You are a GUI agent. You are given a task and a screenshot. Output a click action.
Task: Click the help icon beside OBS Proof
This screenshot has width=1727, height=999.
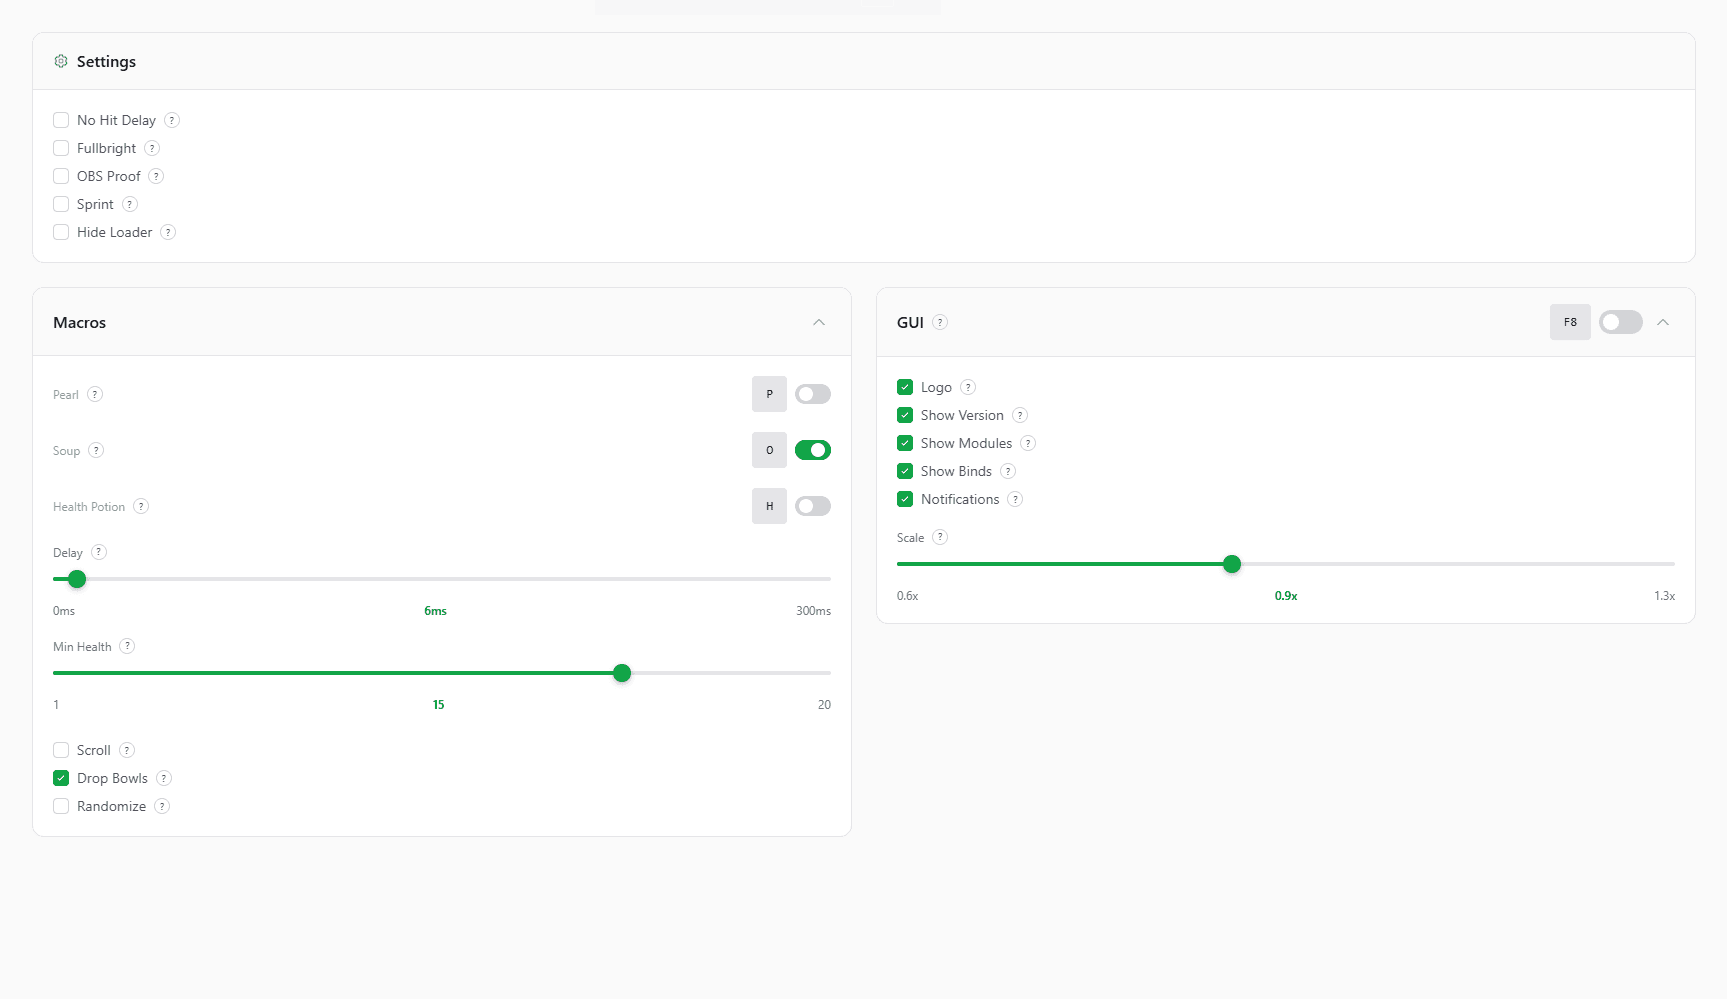[x=156, y=176]
